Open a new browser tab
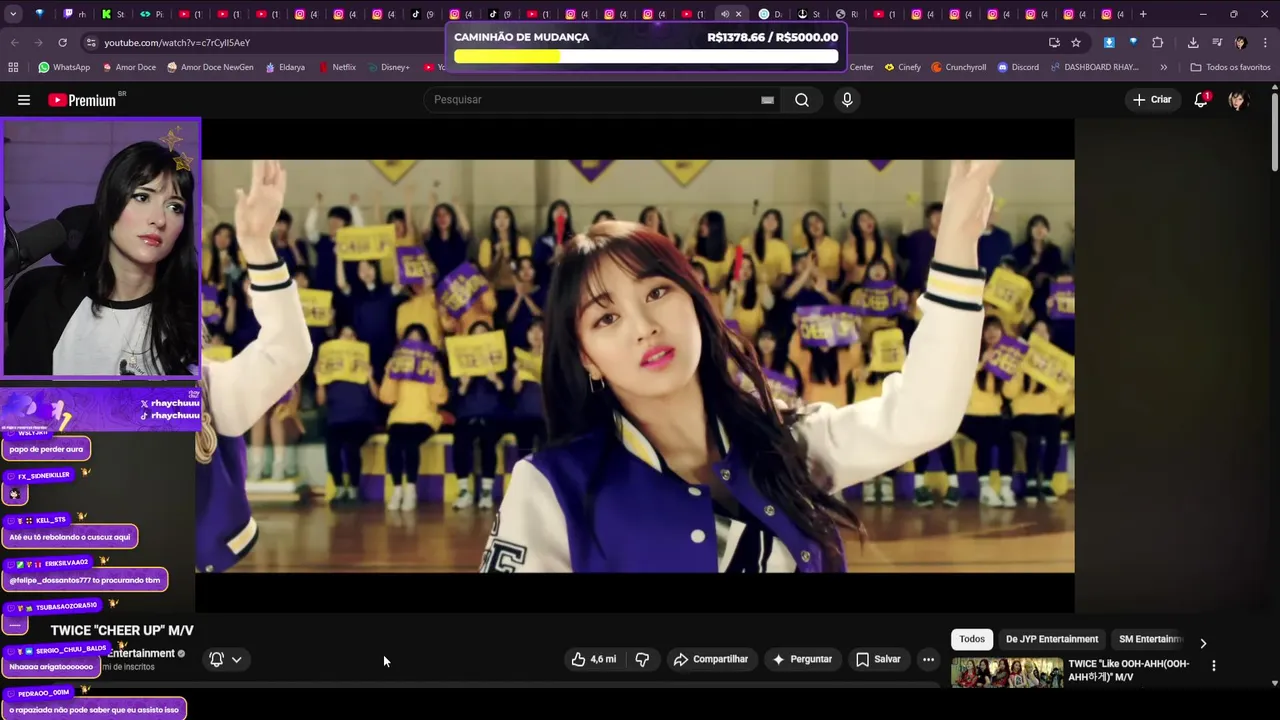 point(1143,14)
